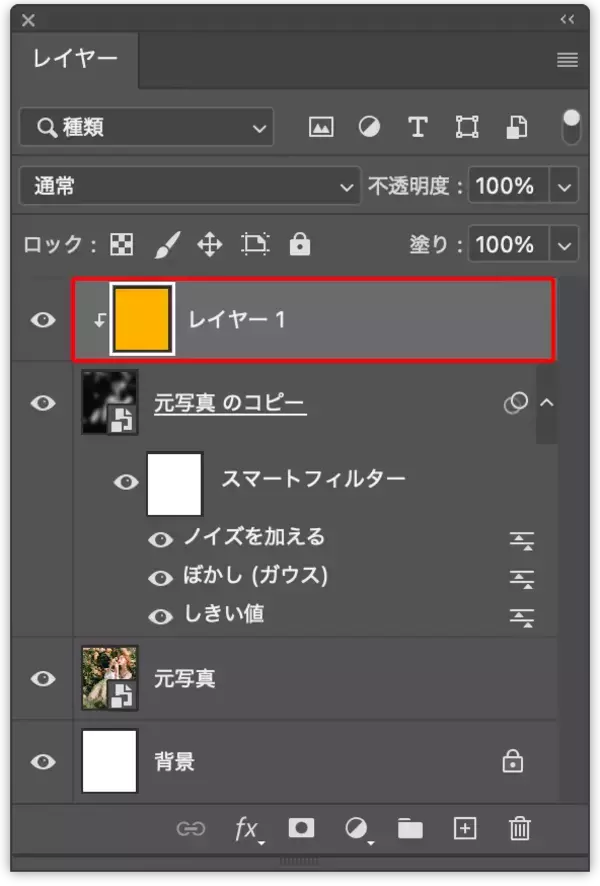Close the layers panel
This screenshot has height=886, width=600.
pos(28,21)
